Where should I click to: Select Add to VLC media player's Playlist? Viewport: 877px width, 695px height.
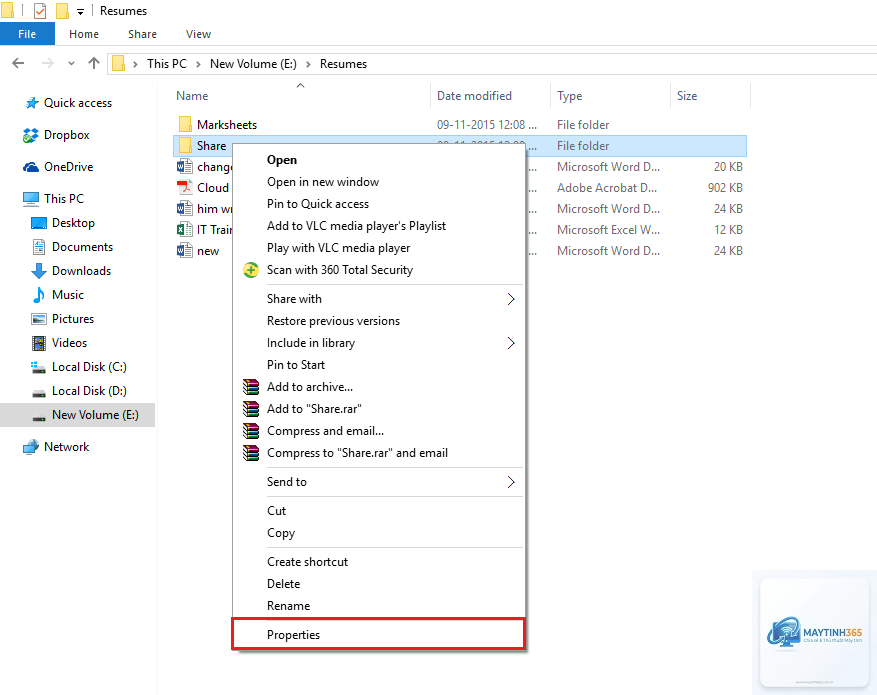pyautogui.click(x=379, y=226)
